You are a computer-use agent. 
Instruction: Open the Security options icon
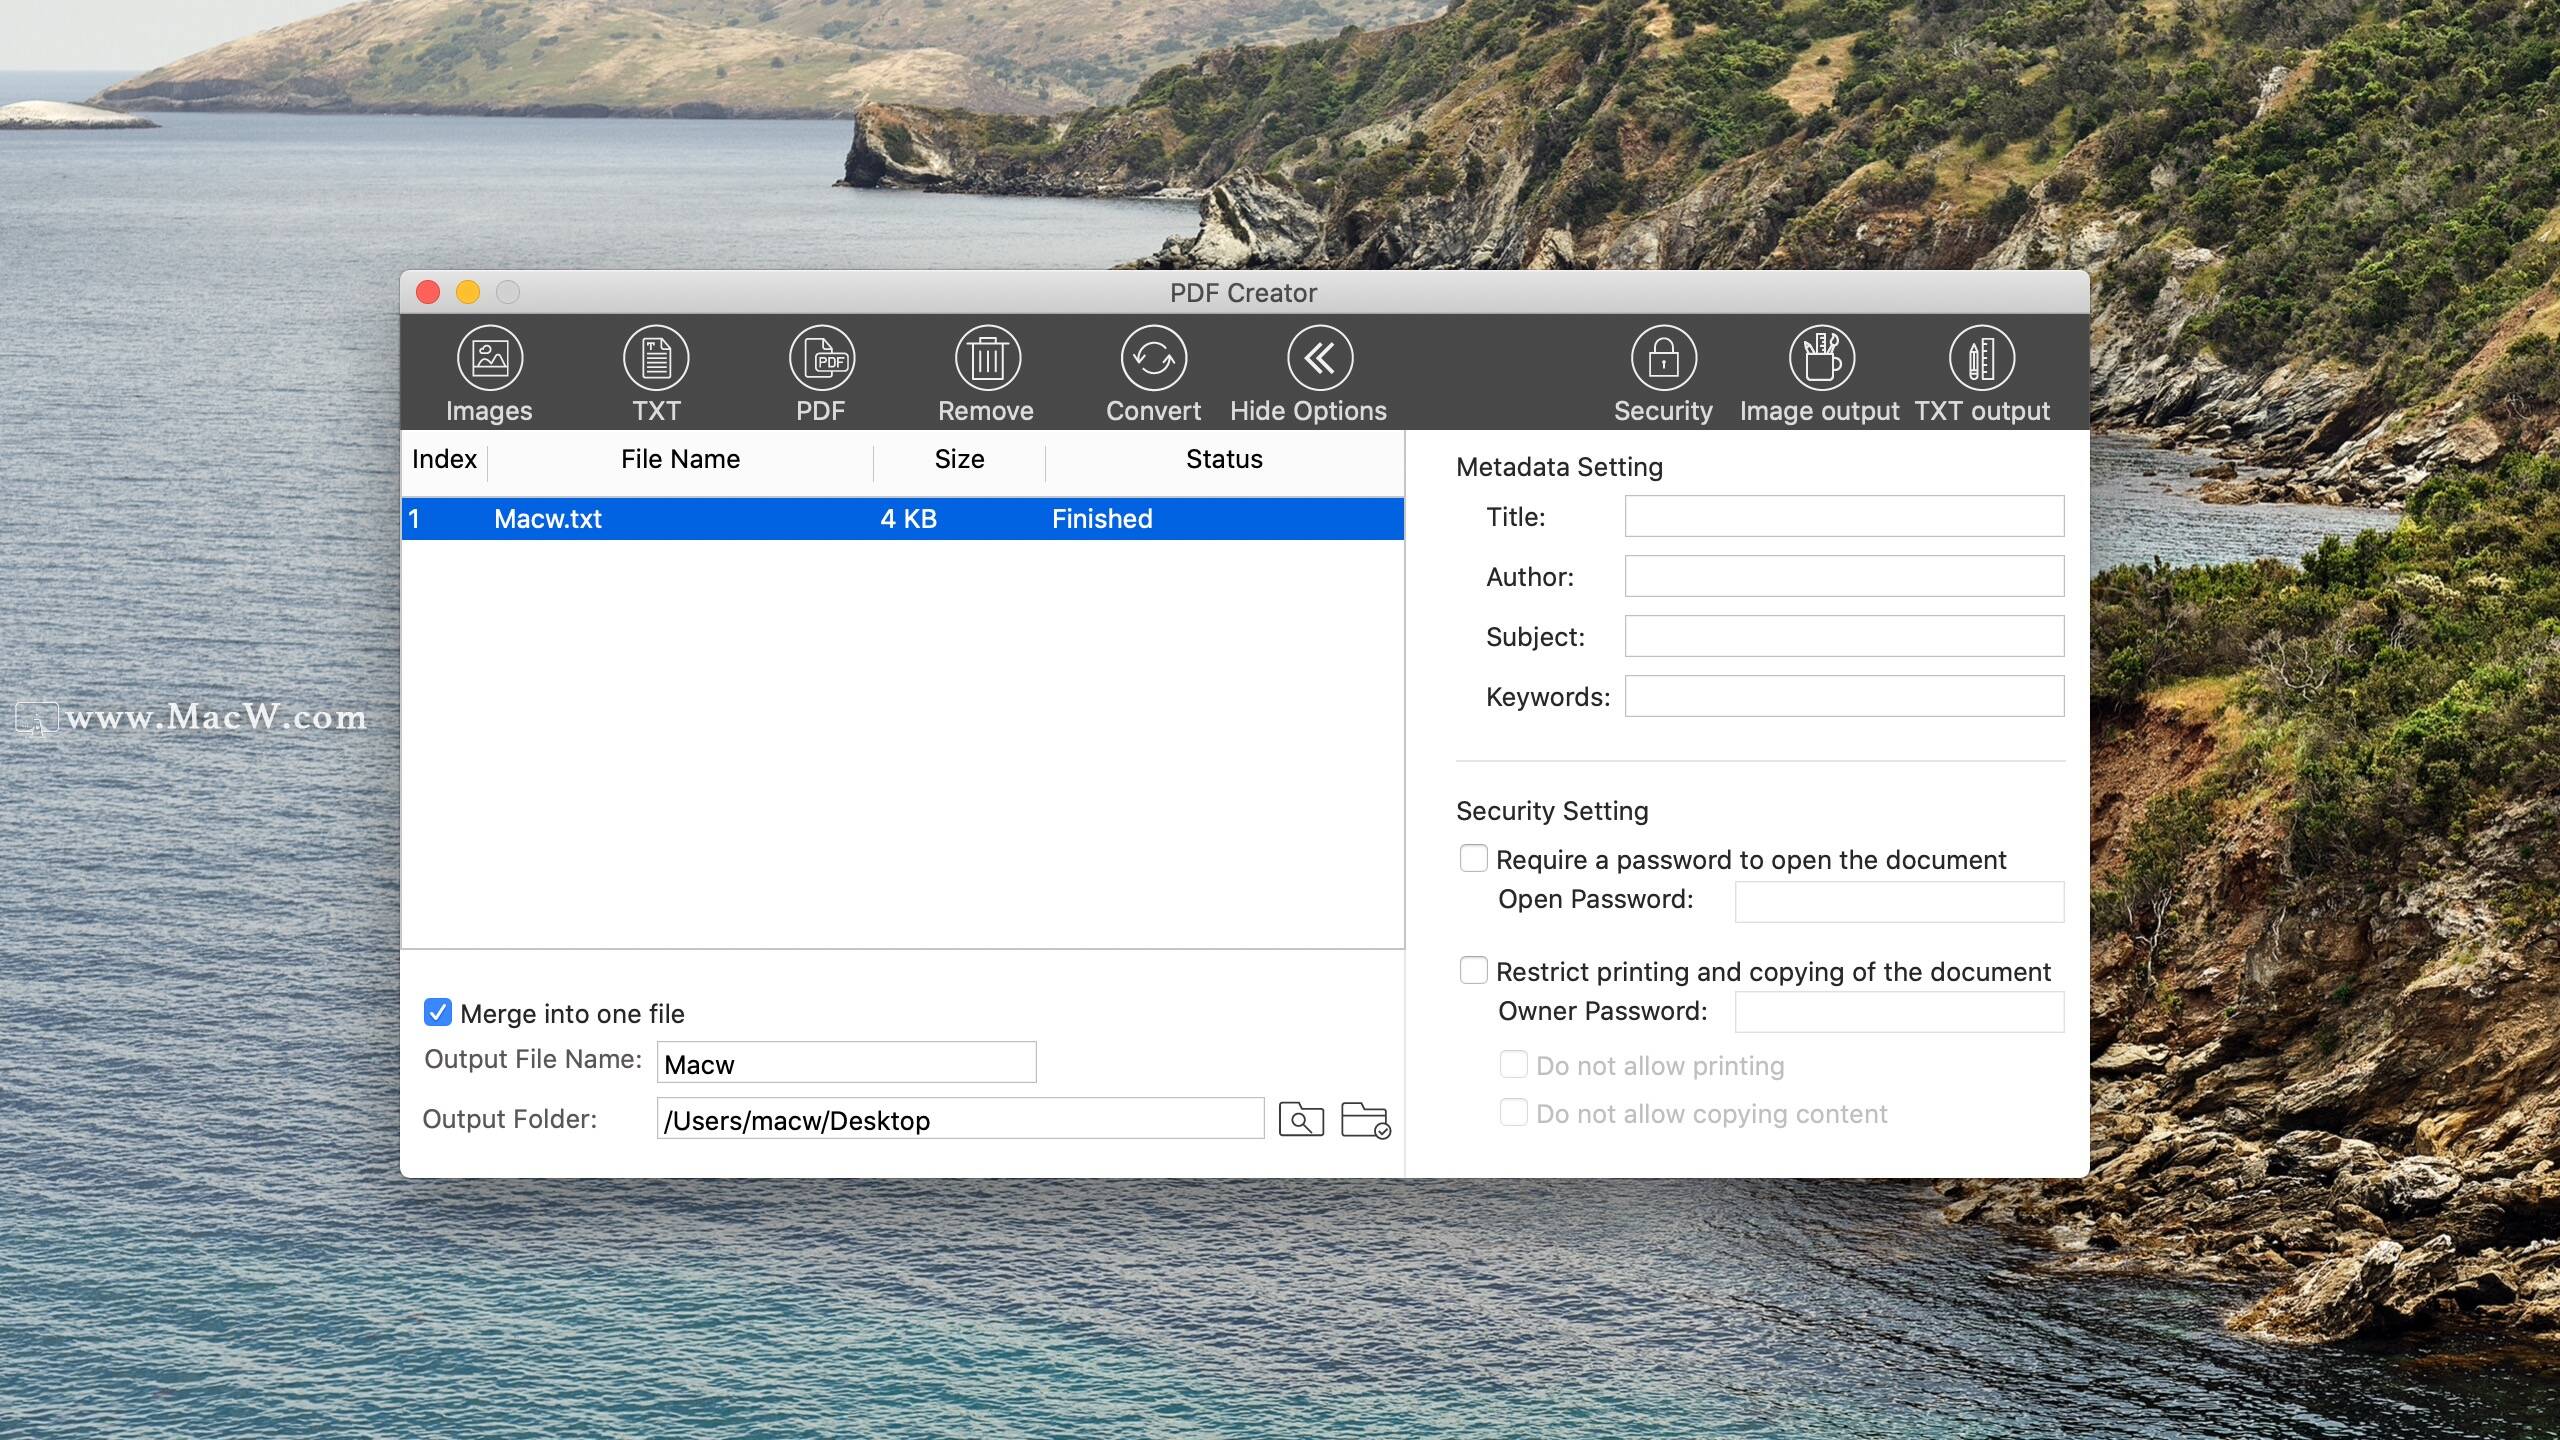click(x=1663, y=358)
